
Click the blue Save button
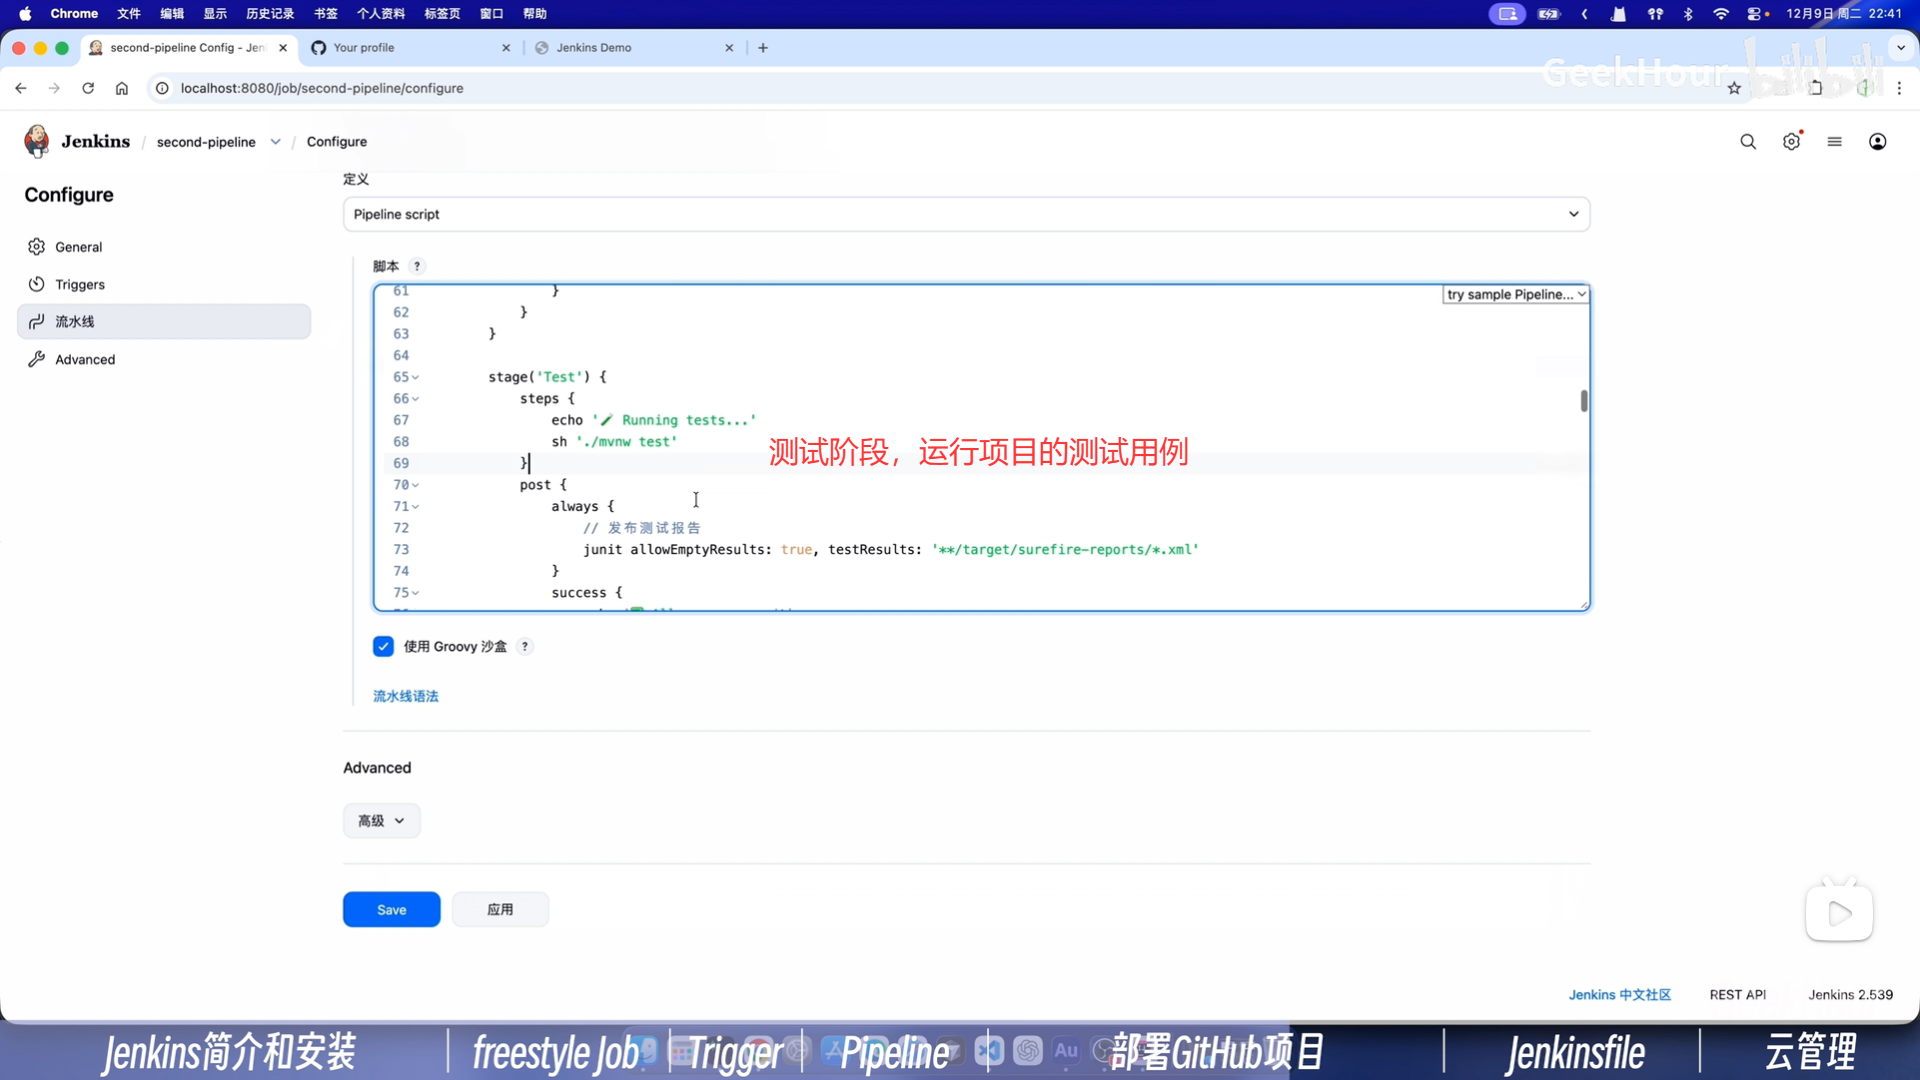[x=391, y=910]
